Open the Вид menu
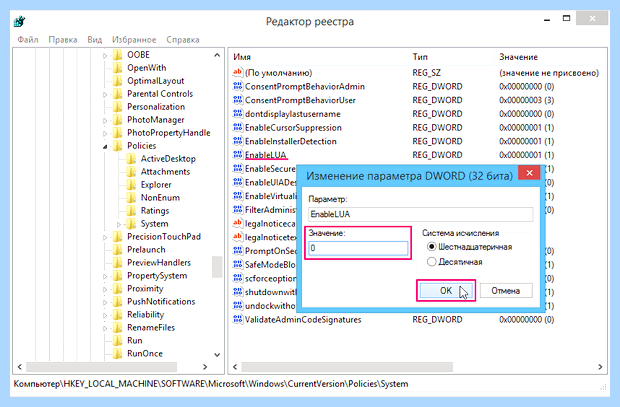The image size is (620, 407). (95, 40)
